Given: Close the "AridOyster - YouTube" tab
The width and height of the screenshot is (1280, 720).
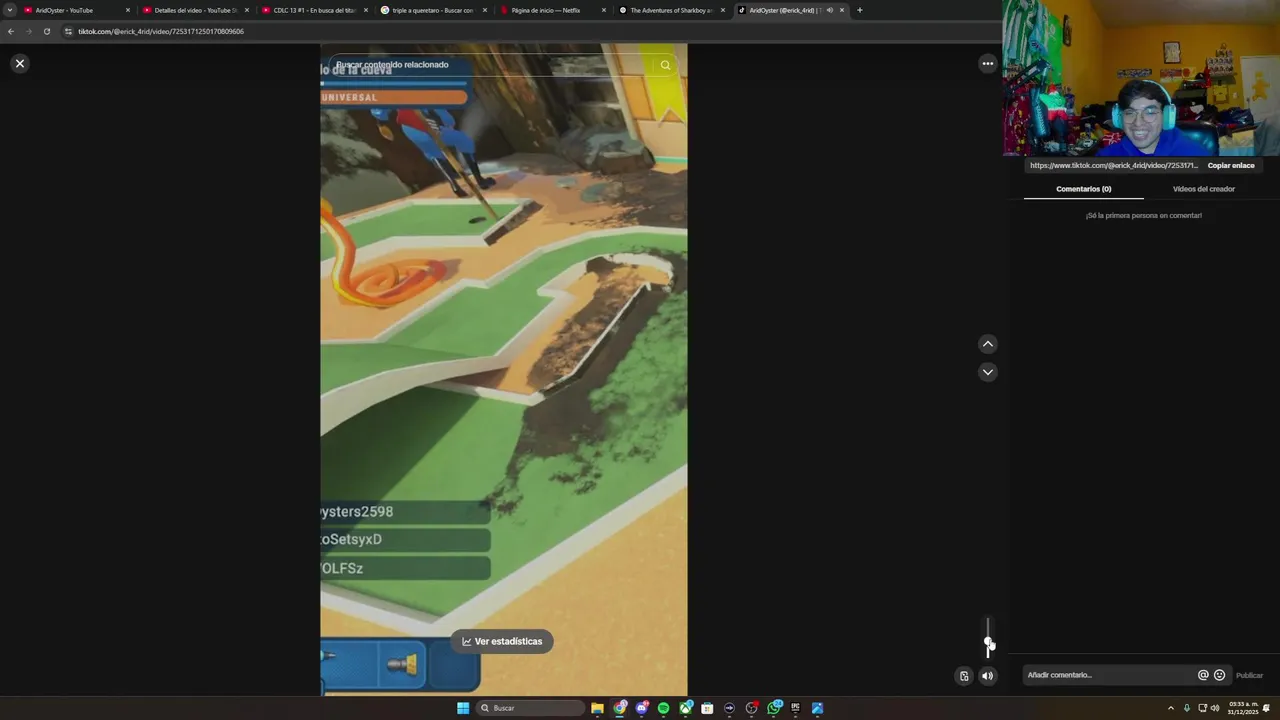Looking at the screenshot, I should (128, 10).
